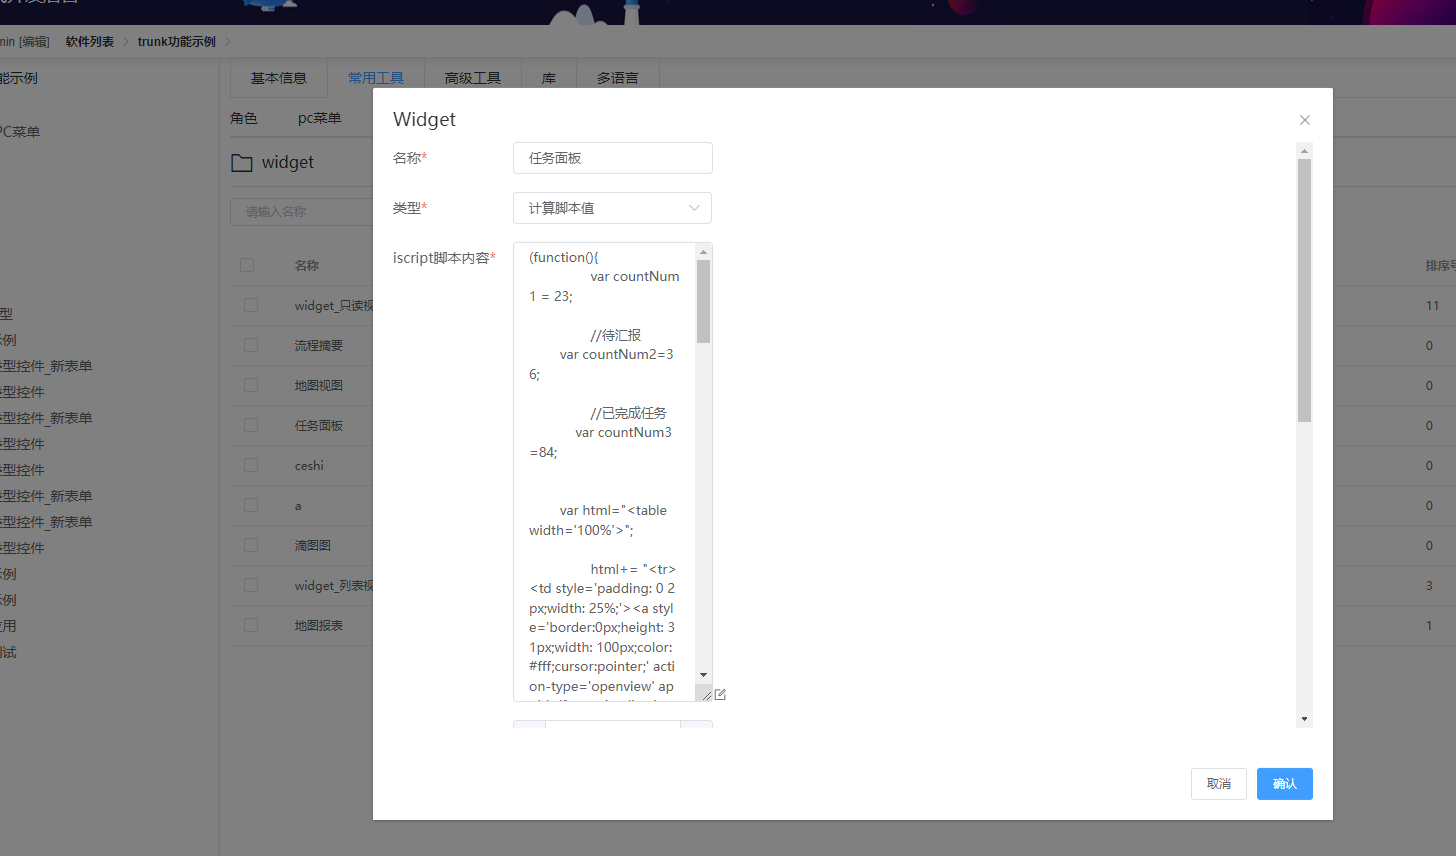
Task: Click dialog scrollbar down arrow
Action: click(x=1304, y=719)
